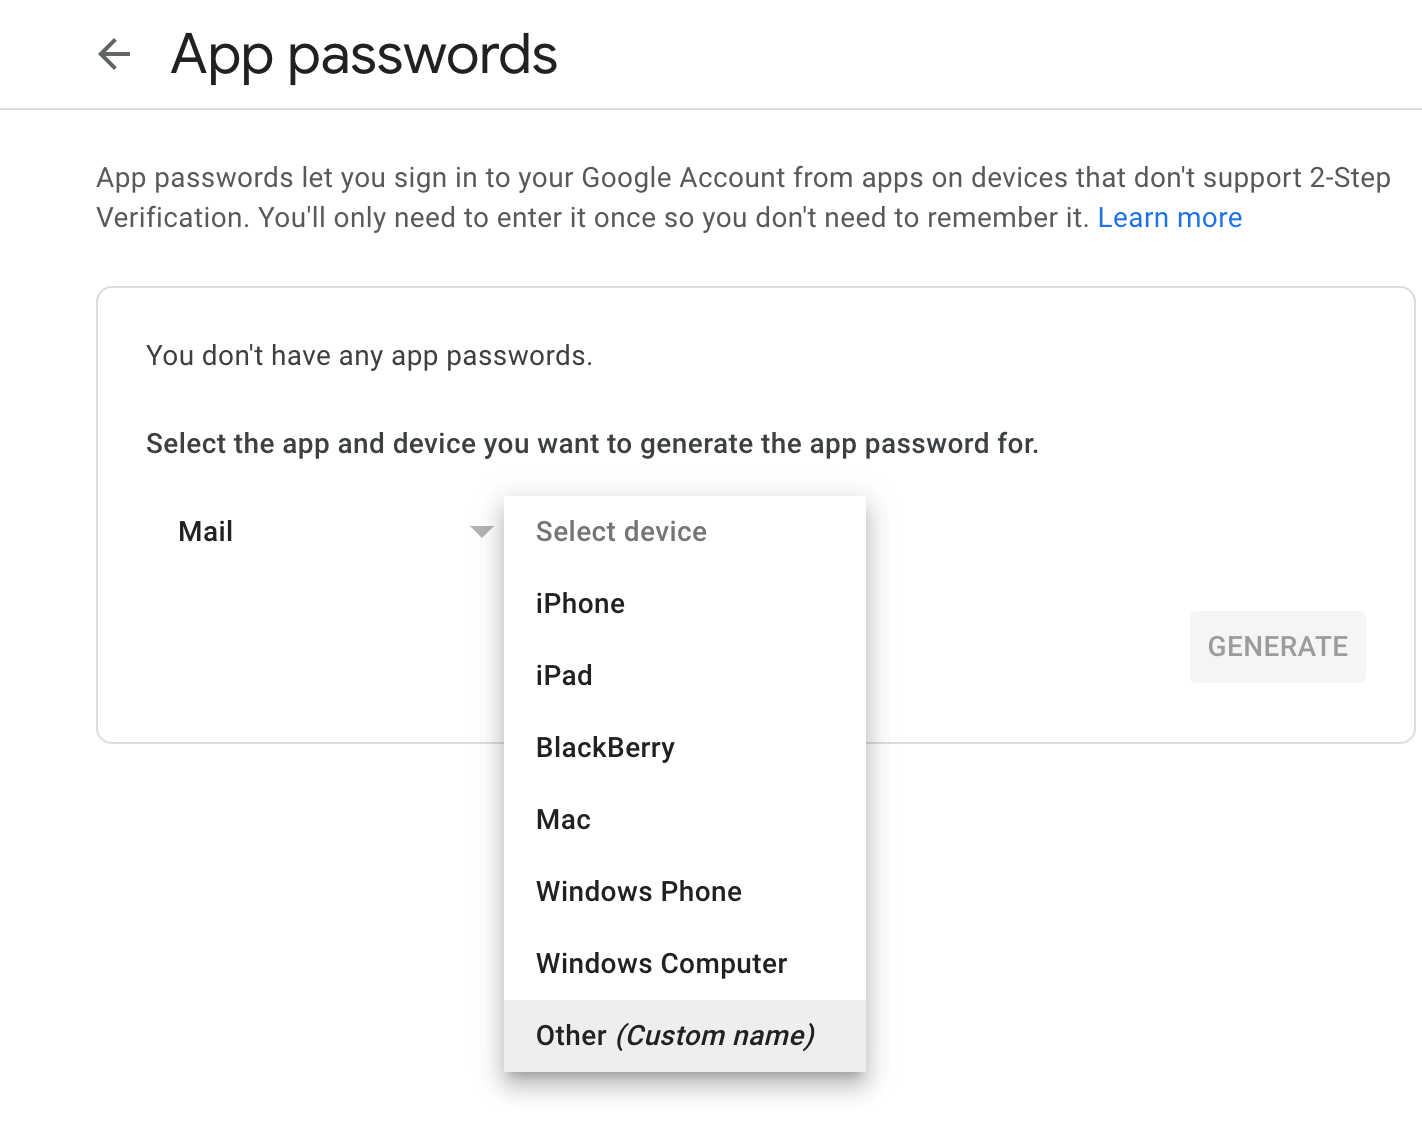The width and height of the screenshot is (1422, 1142).
Task: Click the Select device placeholder entry
Action: (x=621, y=531)
